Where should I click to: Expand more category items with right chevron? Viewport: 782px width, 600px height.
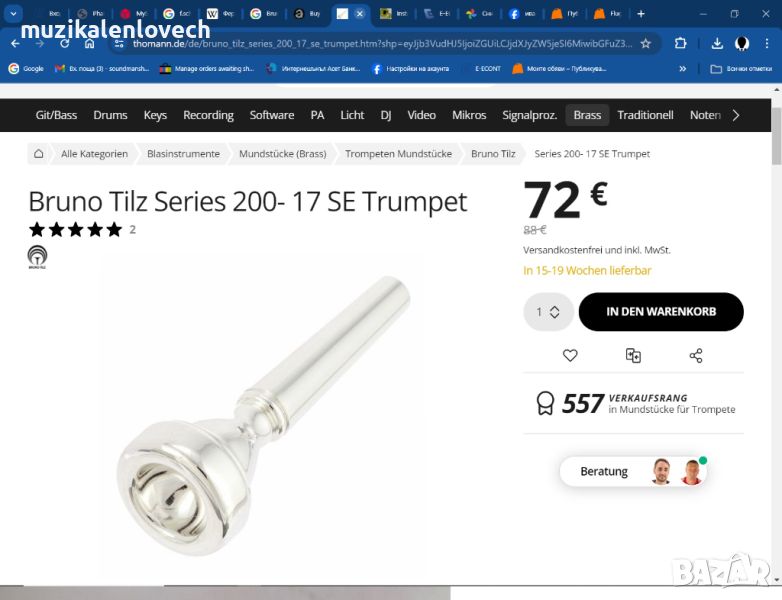pos(736,115)
